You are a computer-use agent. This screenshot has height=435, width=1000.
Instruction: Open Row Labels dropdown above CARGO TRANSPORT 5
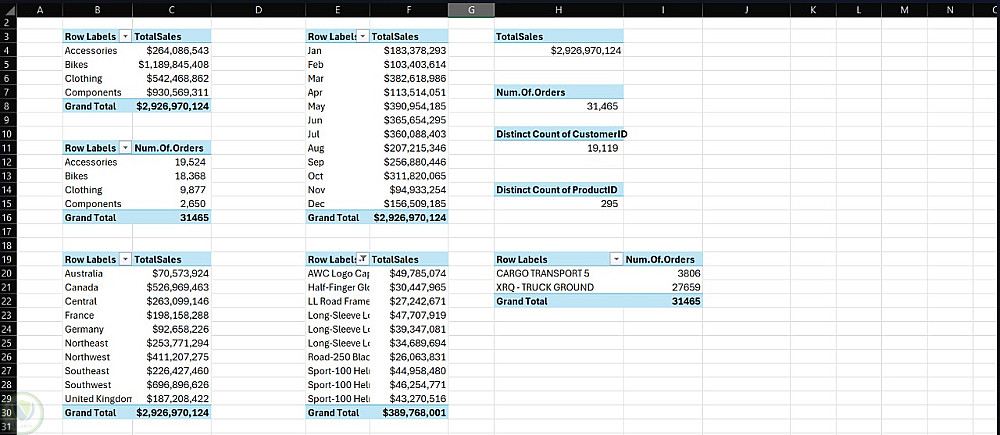coord(615,259)
